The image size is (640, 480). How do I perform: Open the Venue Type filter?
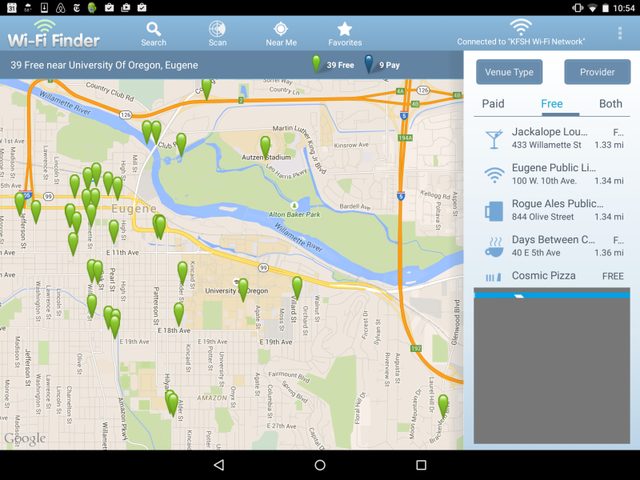pos(508,72)
